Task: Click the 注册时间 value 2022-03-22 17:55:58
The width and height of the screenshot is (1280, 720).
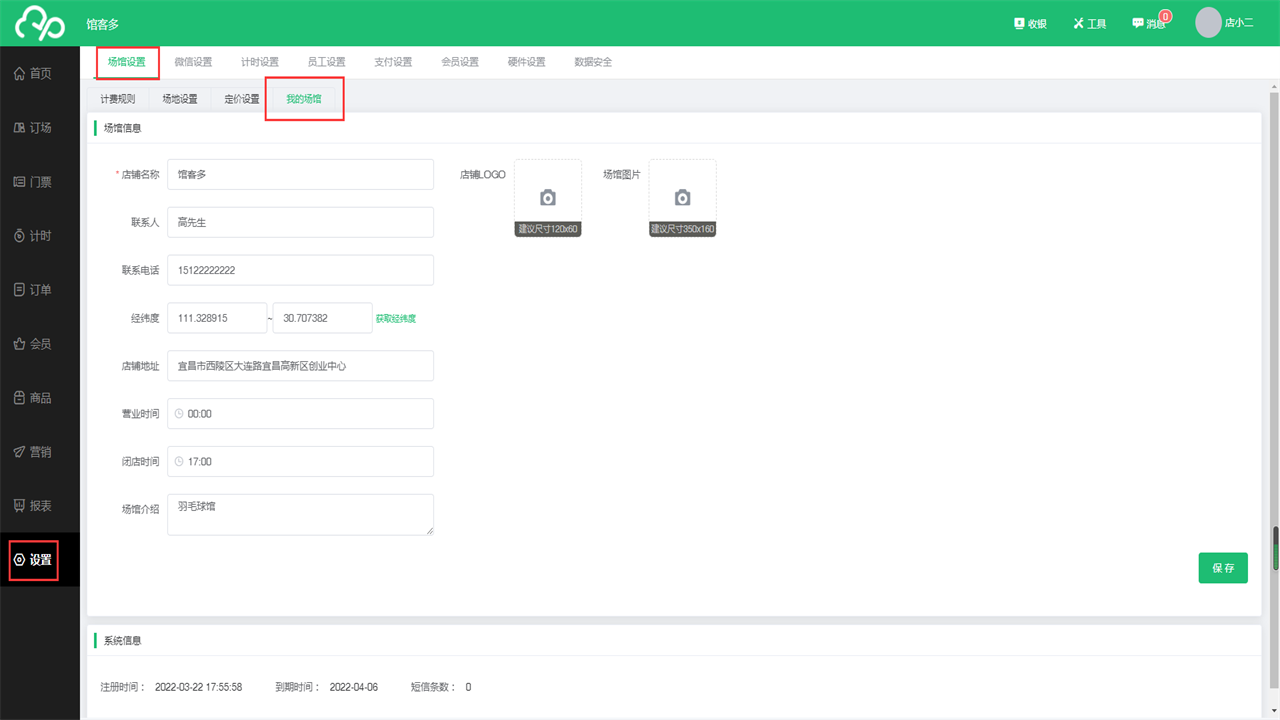Action: 198,687
